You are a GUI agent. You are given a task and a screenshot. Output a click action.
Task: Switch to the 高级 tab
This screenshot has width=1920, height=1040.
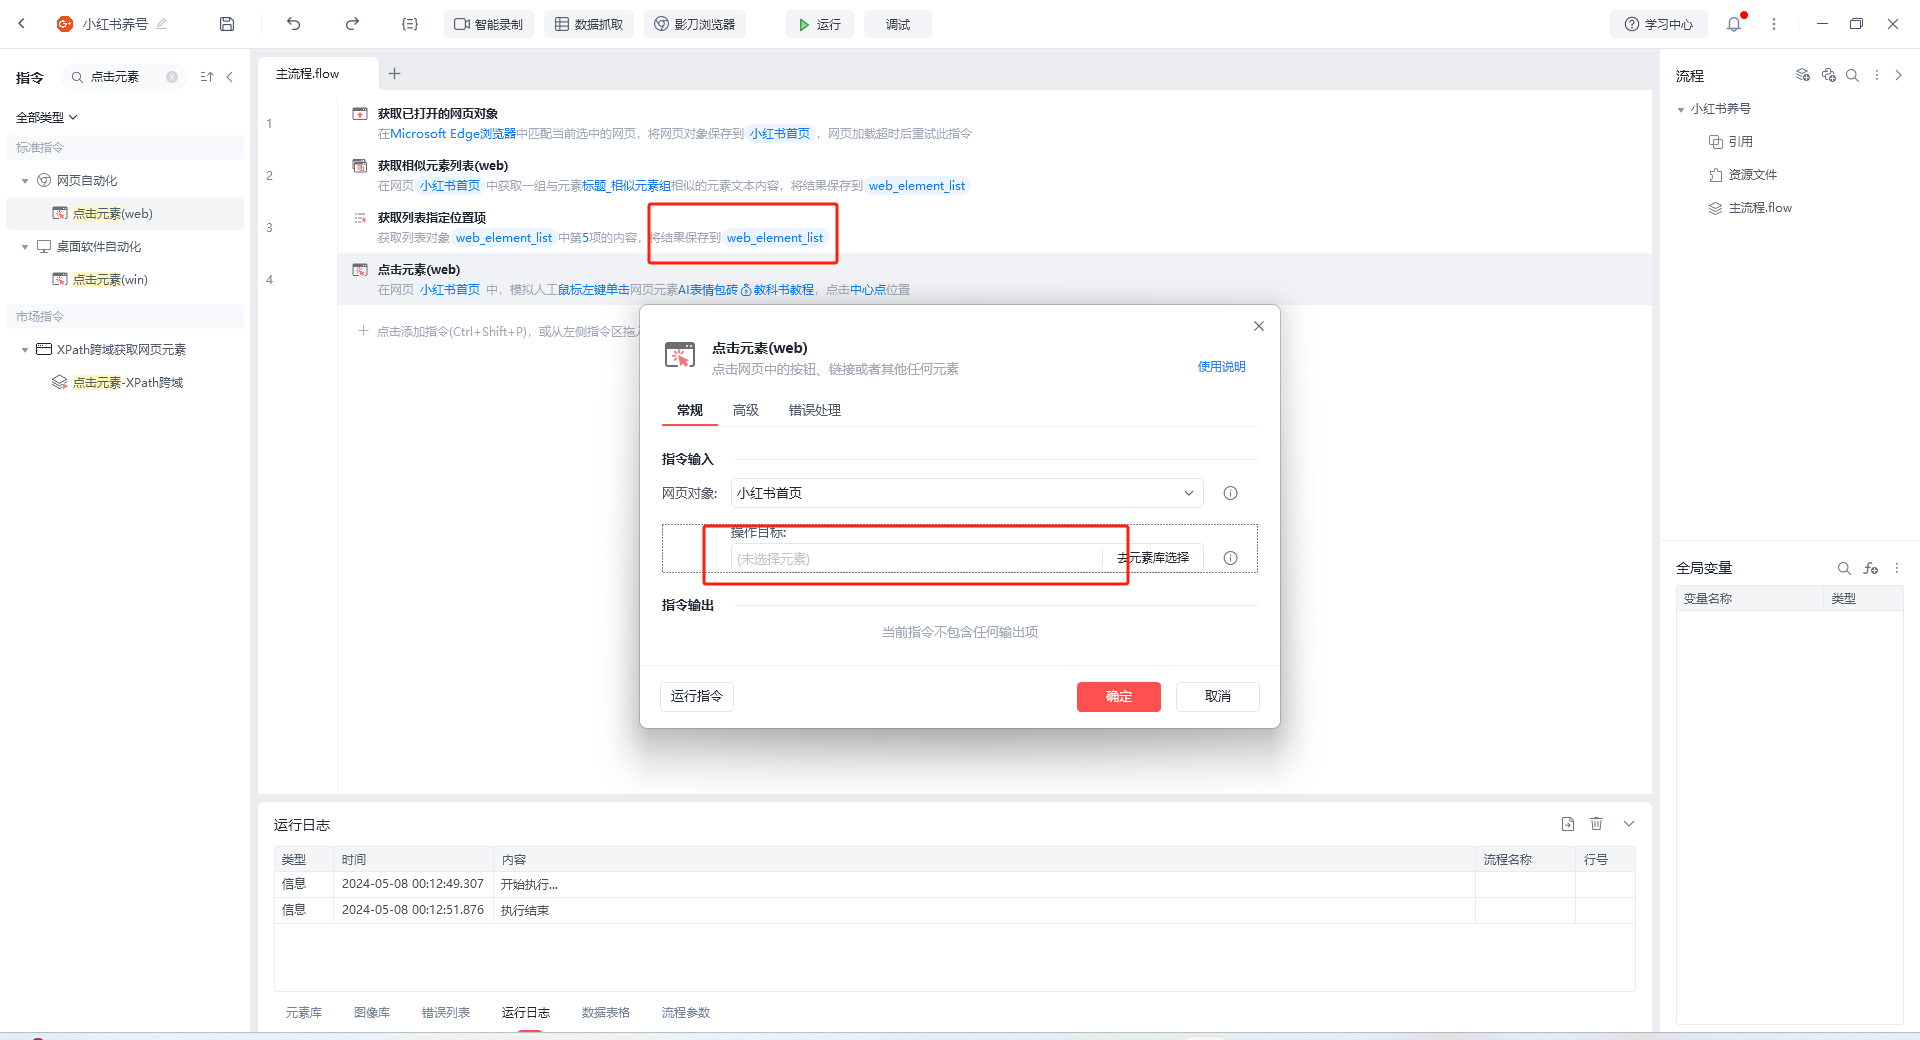pyautogui.click(x=746, y=410)
